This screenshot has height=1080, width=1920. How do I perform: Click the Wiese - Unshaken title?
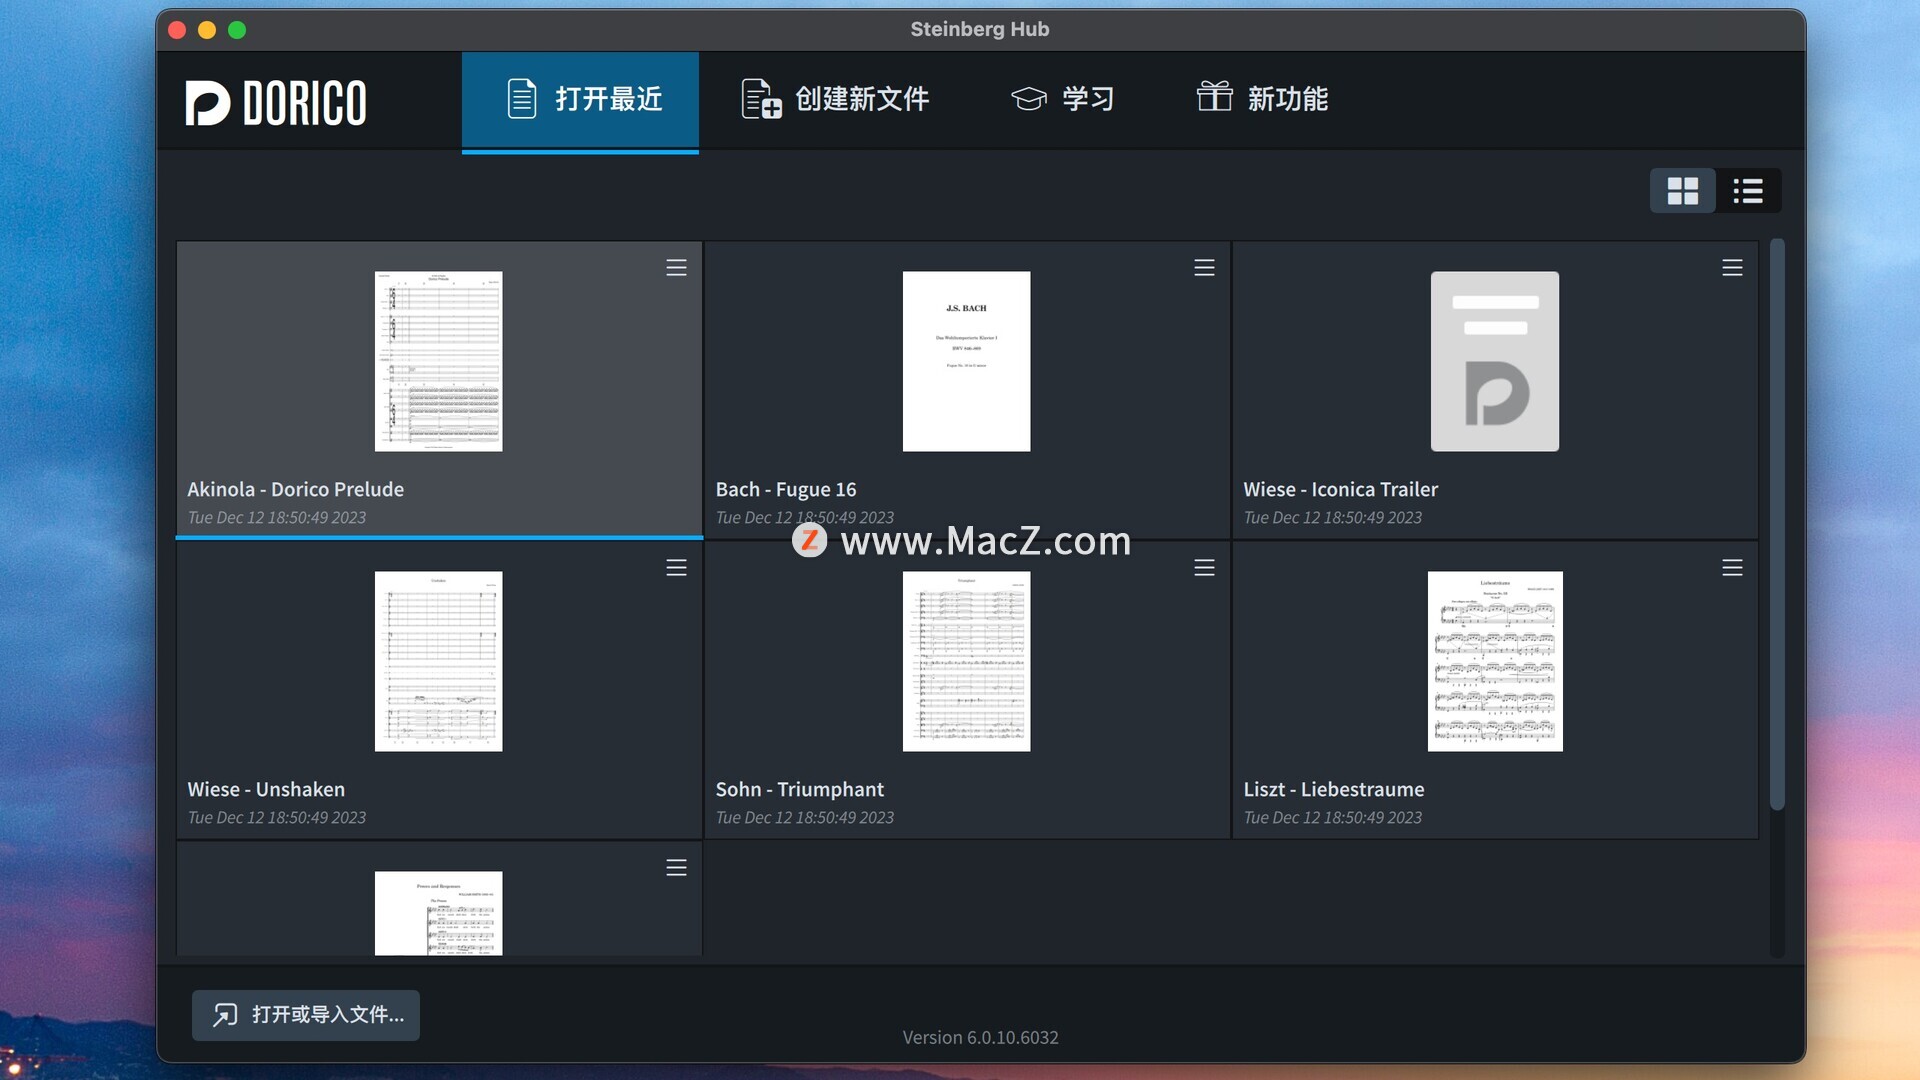266,789
